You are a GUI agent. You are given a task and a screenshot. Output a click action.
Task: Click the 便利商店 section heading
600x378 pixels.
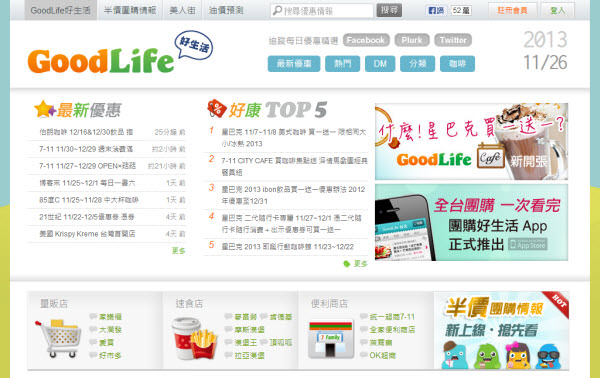pyautogui.click(x=329, y=304)
